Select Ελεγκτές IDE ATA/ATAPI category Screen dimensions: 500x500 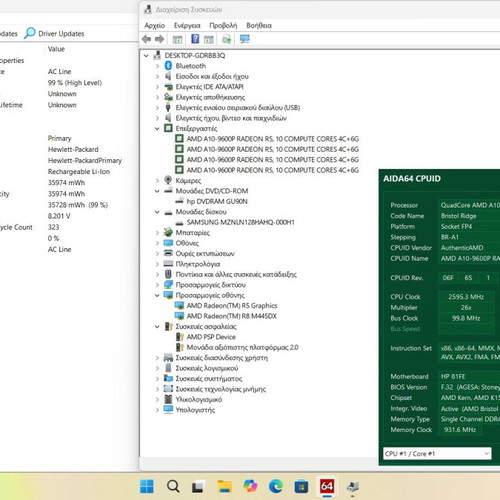[209, 87]
